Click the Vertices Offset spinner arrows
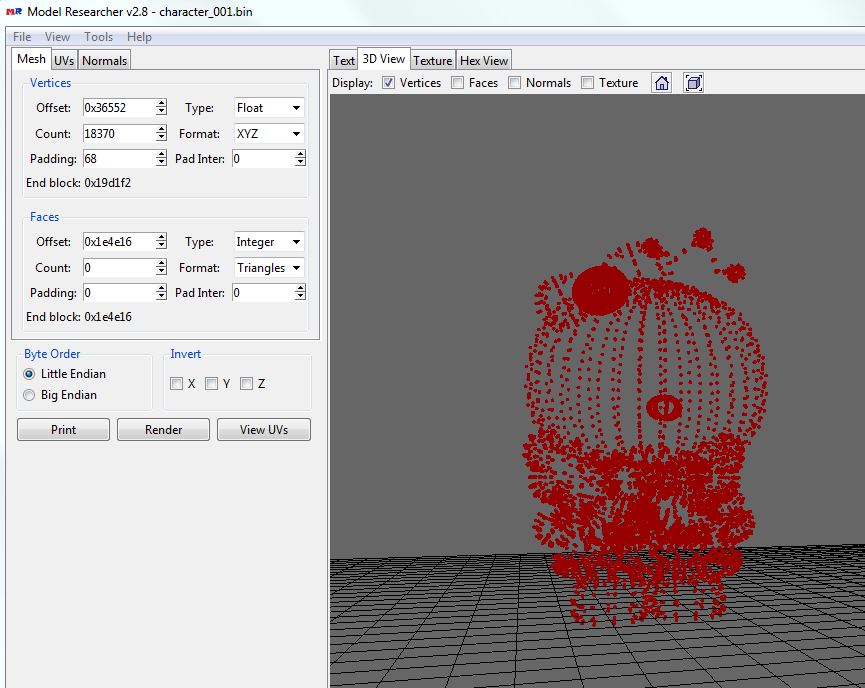 click(x=161, y=108)
